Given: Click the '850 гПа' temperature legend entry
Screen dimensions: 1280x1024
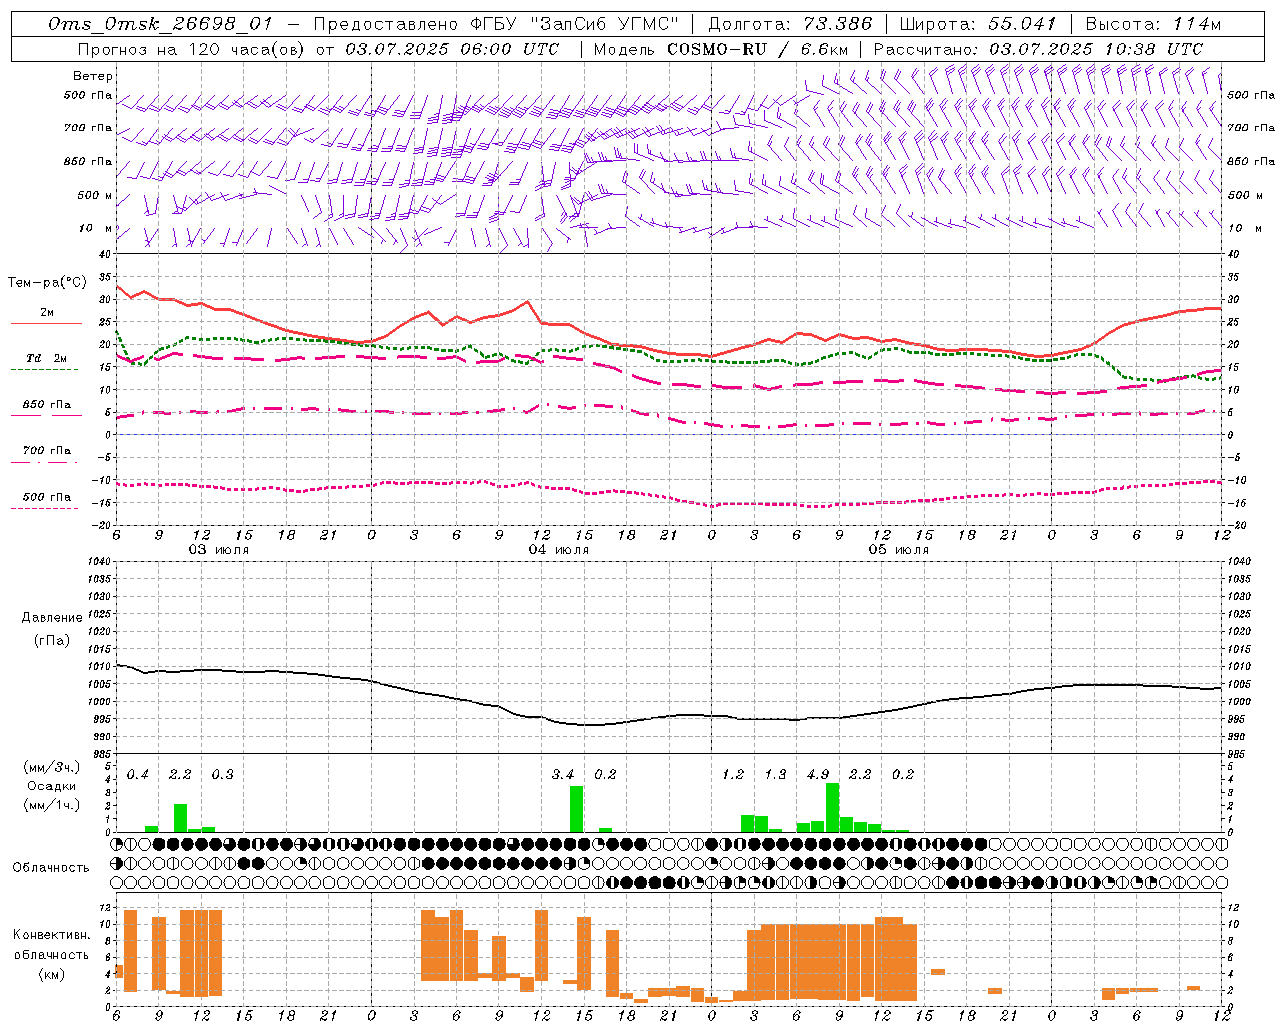Looking at the screenshot, I should coord(47,405).
